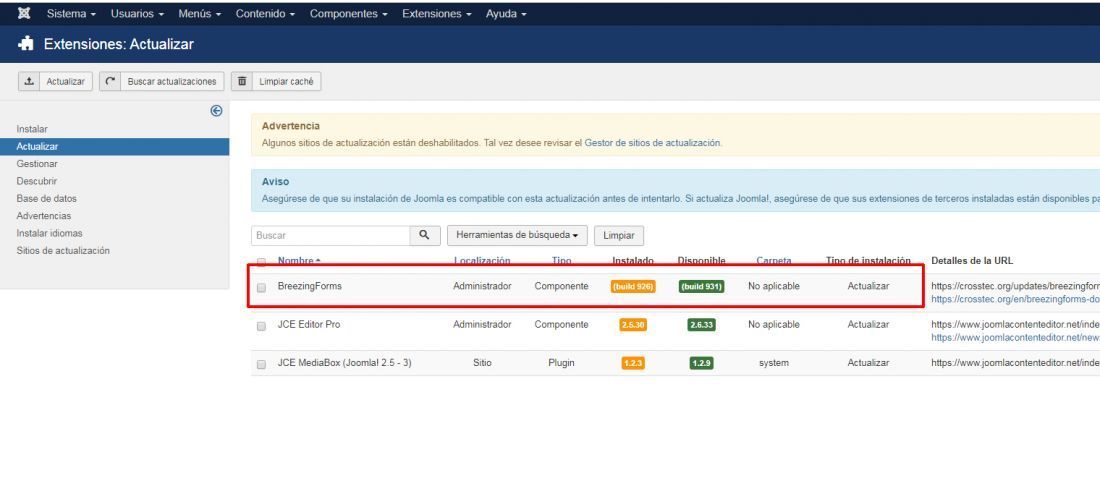
Task: Open Descubrir in the sidebar
Action: (x=36, y=181)
